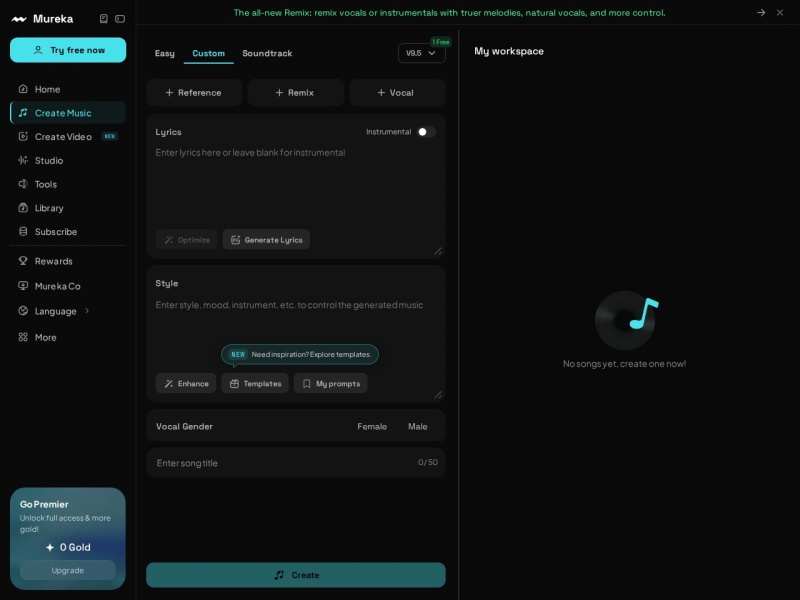Click the Templates button under Style
The height and width of the screenshot is (600, 800).
click(255, 383)
